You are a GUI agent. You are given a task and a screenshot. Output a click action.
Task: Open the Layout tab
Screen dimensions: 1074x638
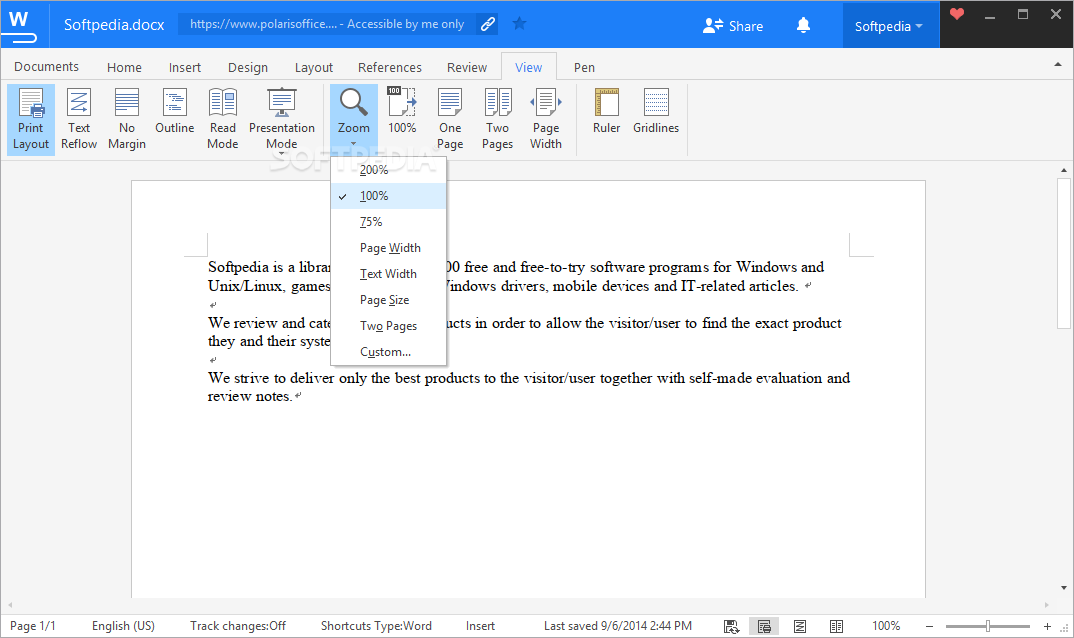click(x=314, y=67)
